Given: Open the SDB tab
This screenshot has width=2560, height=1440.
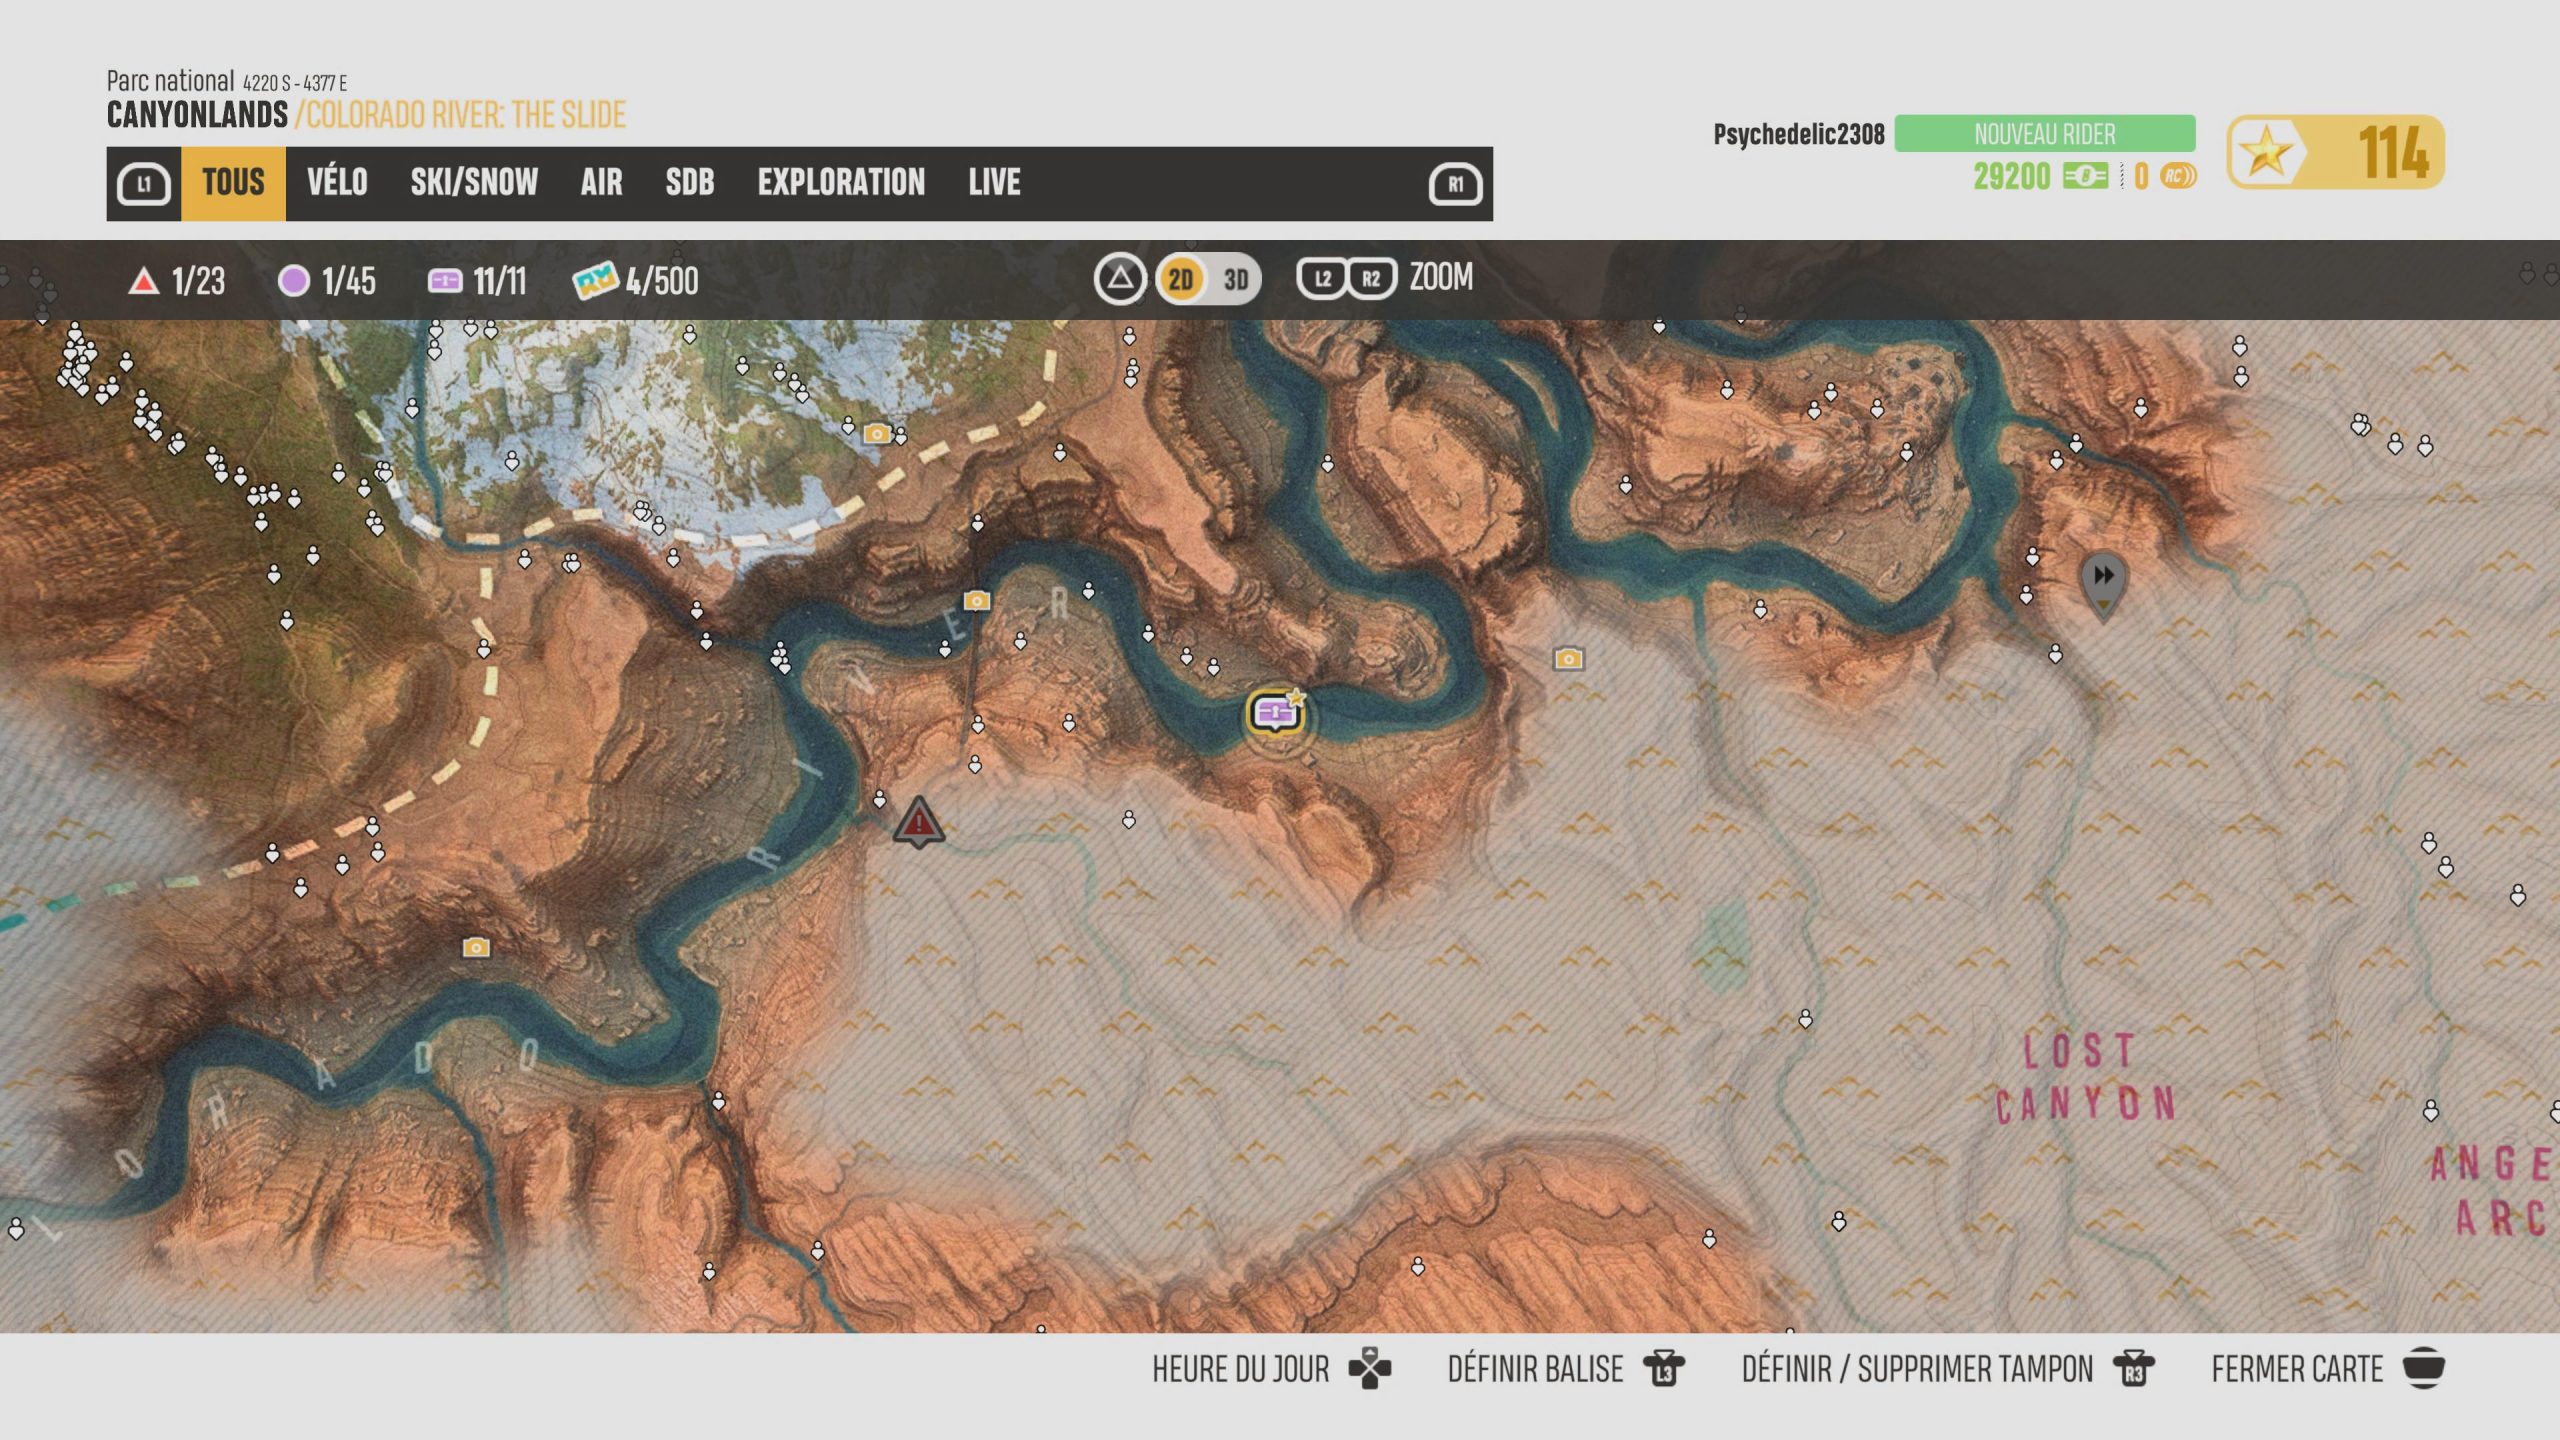Looking at the screenshot, I should click(690, 183).
